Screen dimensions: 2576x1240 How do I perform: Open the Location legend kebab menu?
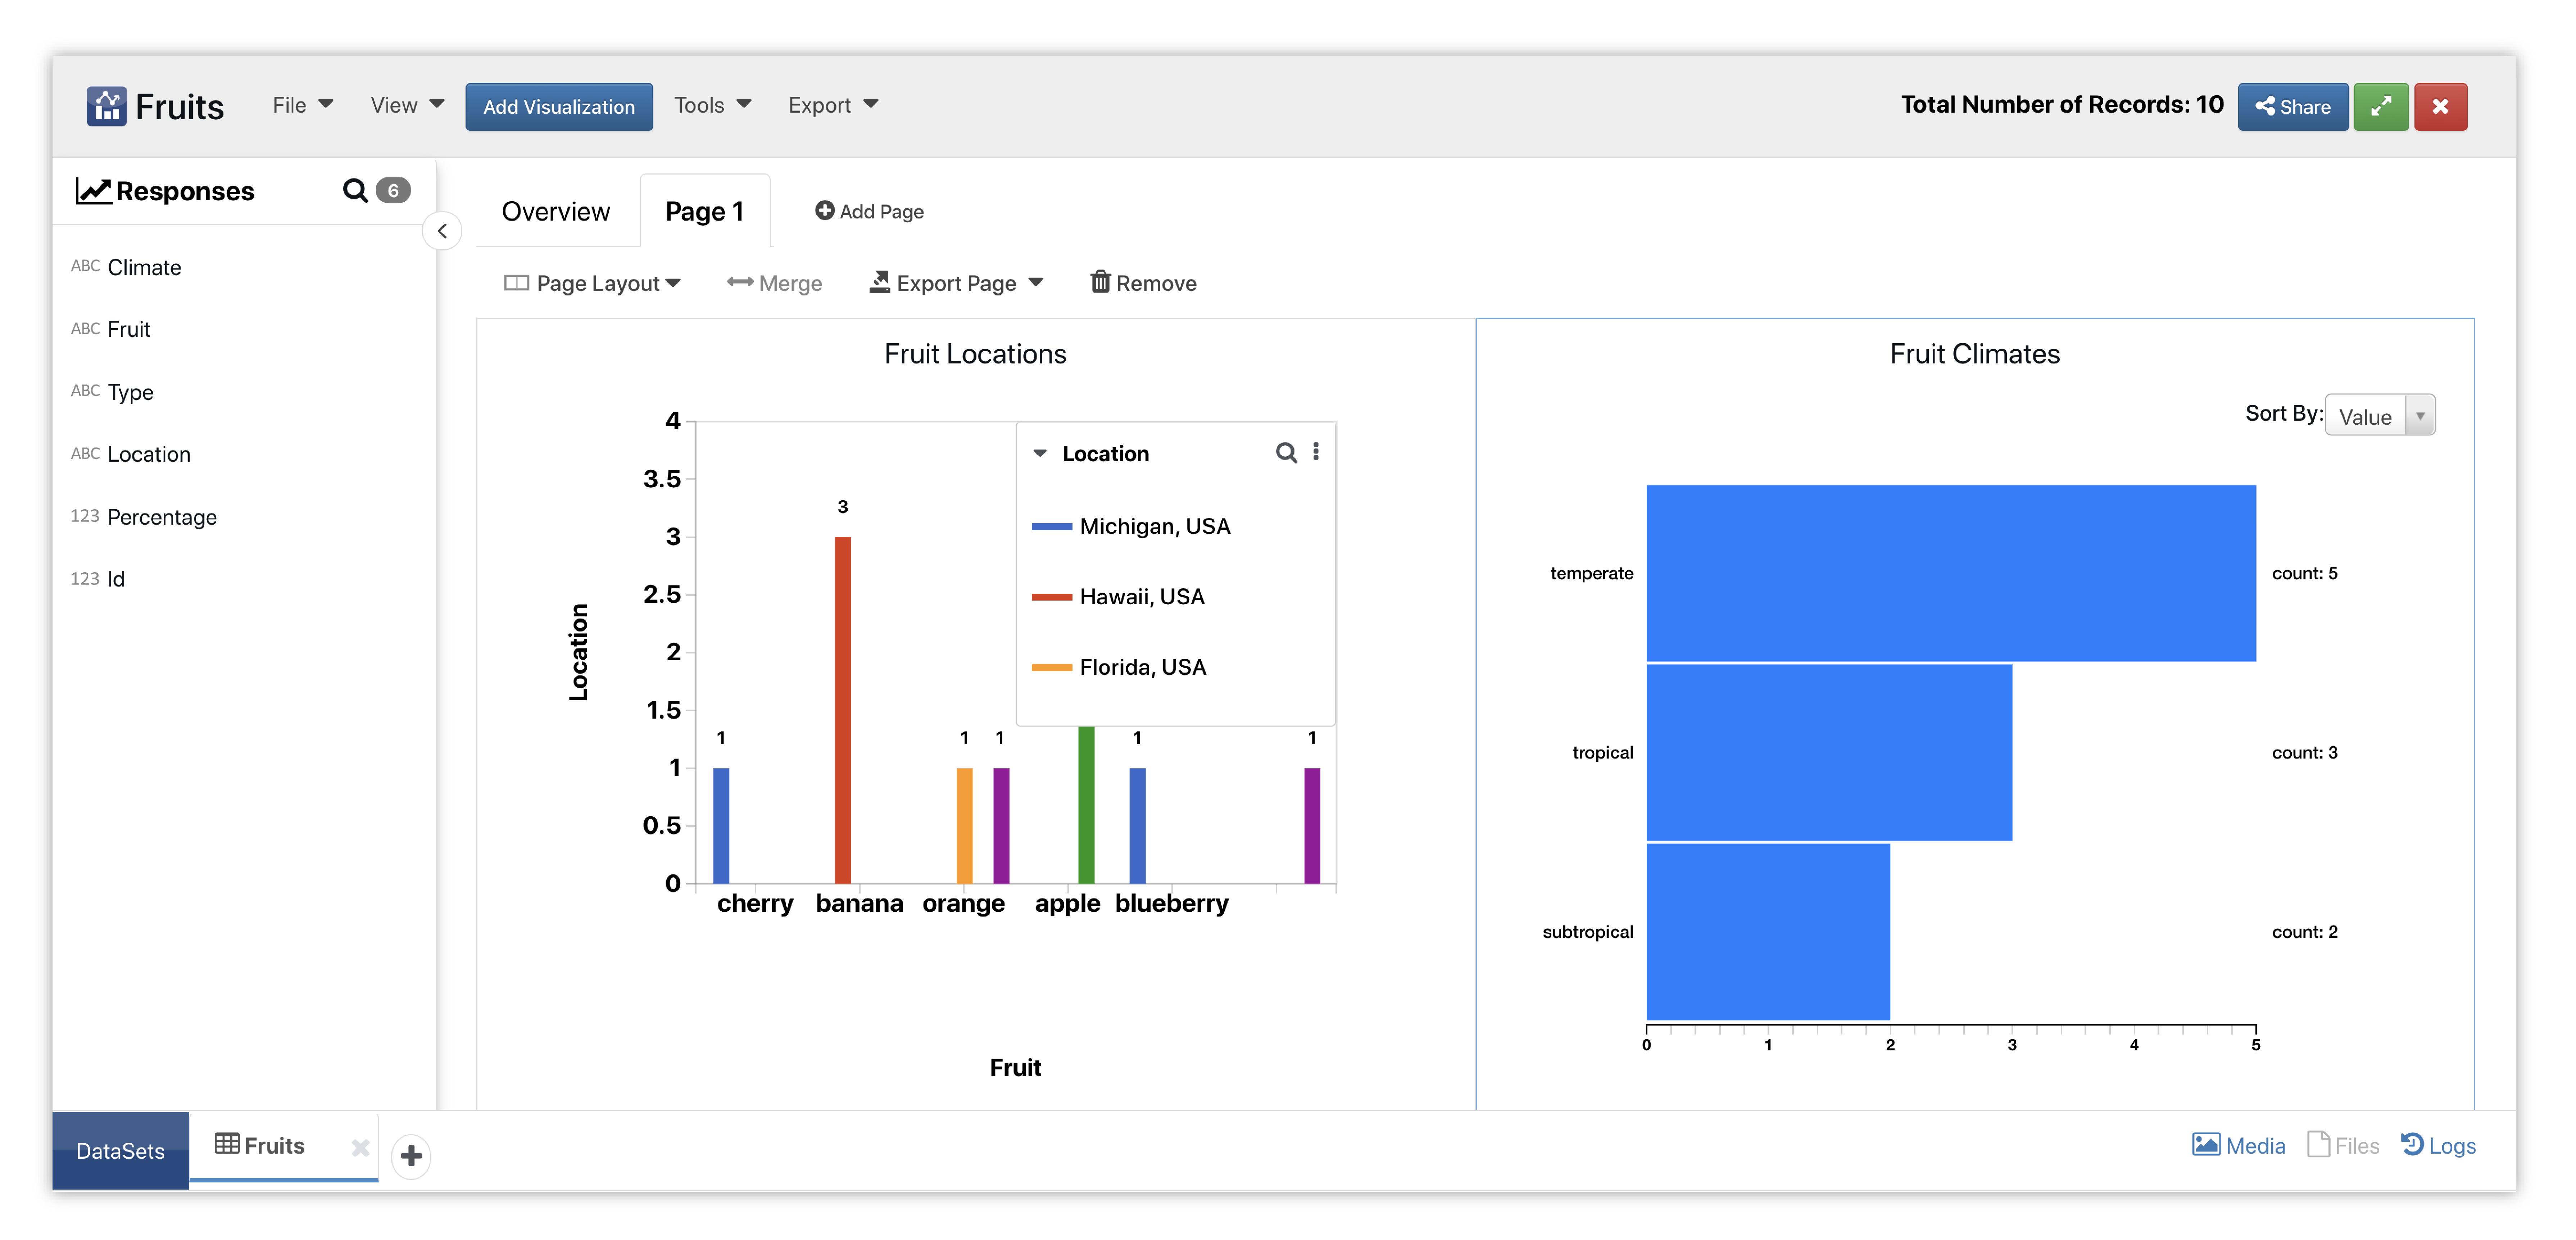click(1316, 452)
